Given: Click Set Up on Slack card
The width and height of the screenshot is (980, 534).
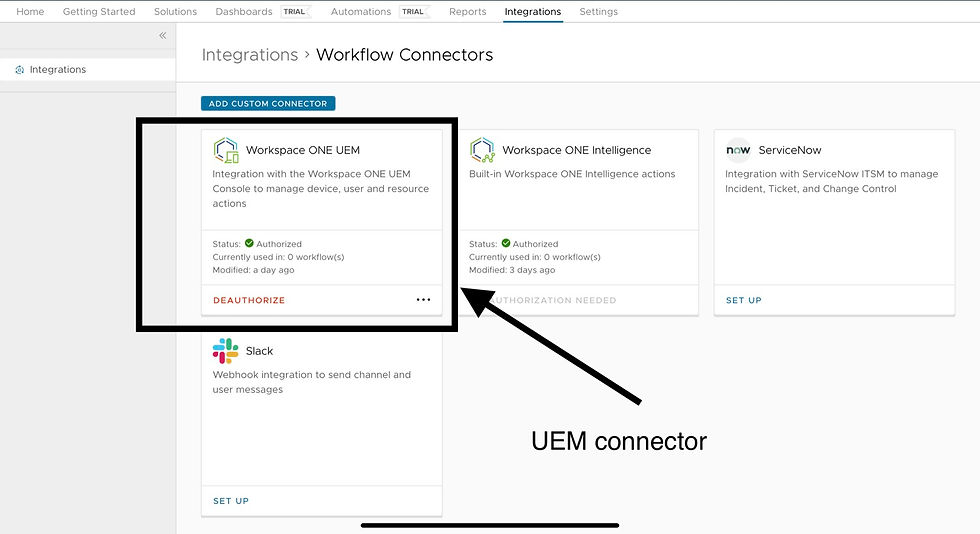Looking at the screenshot, I should (231, 501).
